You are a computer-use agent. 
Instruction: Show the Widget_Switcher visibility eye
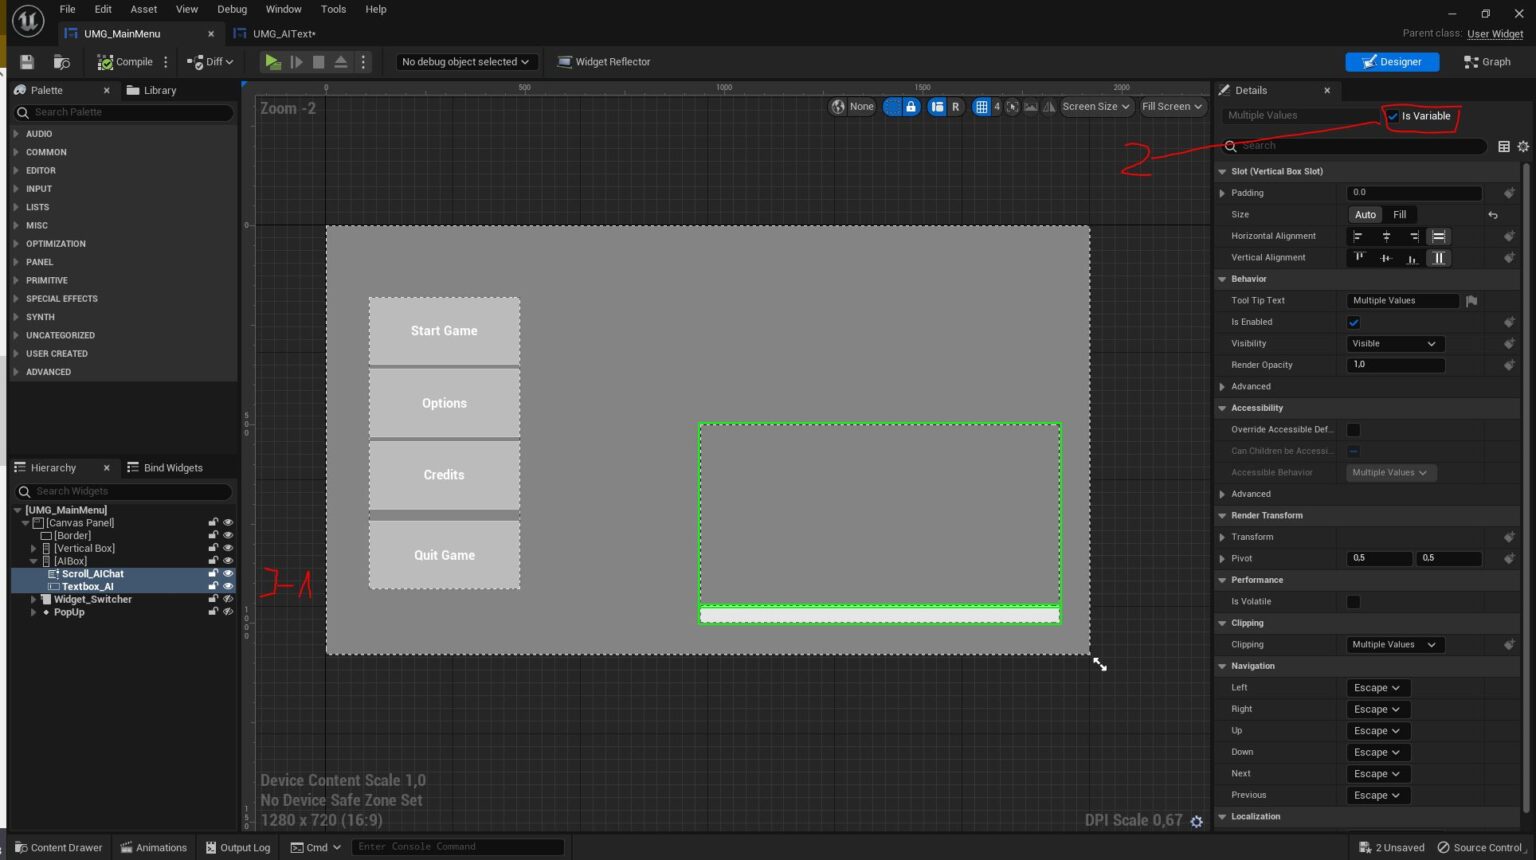pyautogui.click(x=226, y=599)
